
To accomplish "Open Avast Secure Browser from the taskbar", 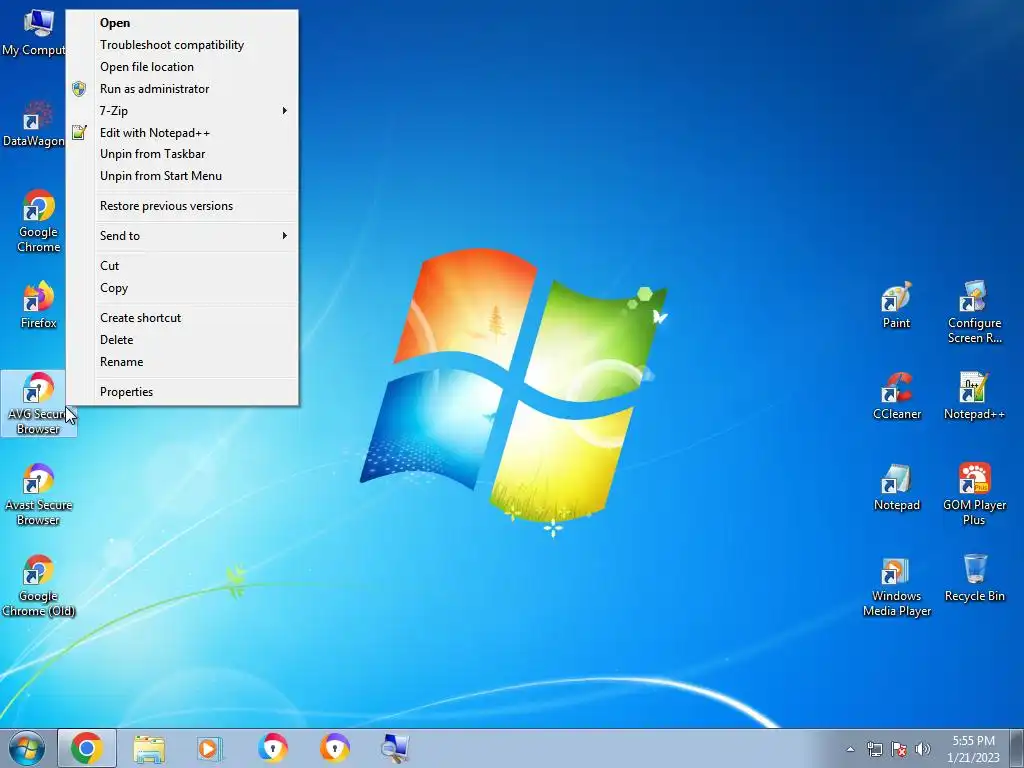I will click(x=334, y=748).
